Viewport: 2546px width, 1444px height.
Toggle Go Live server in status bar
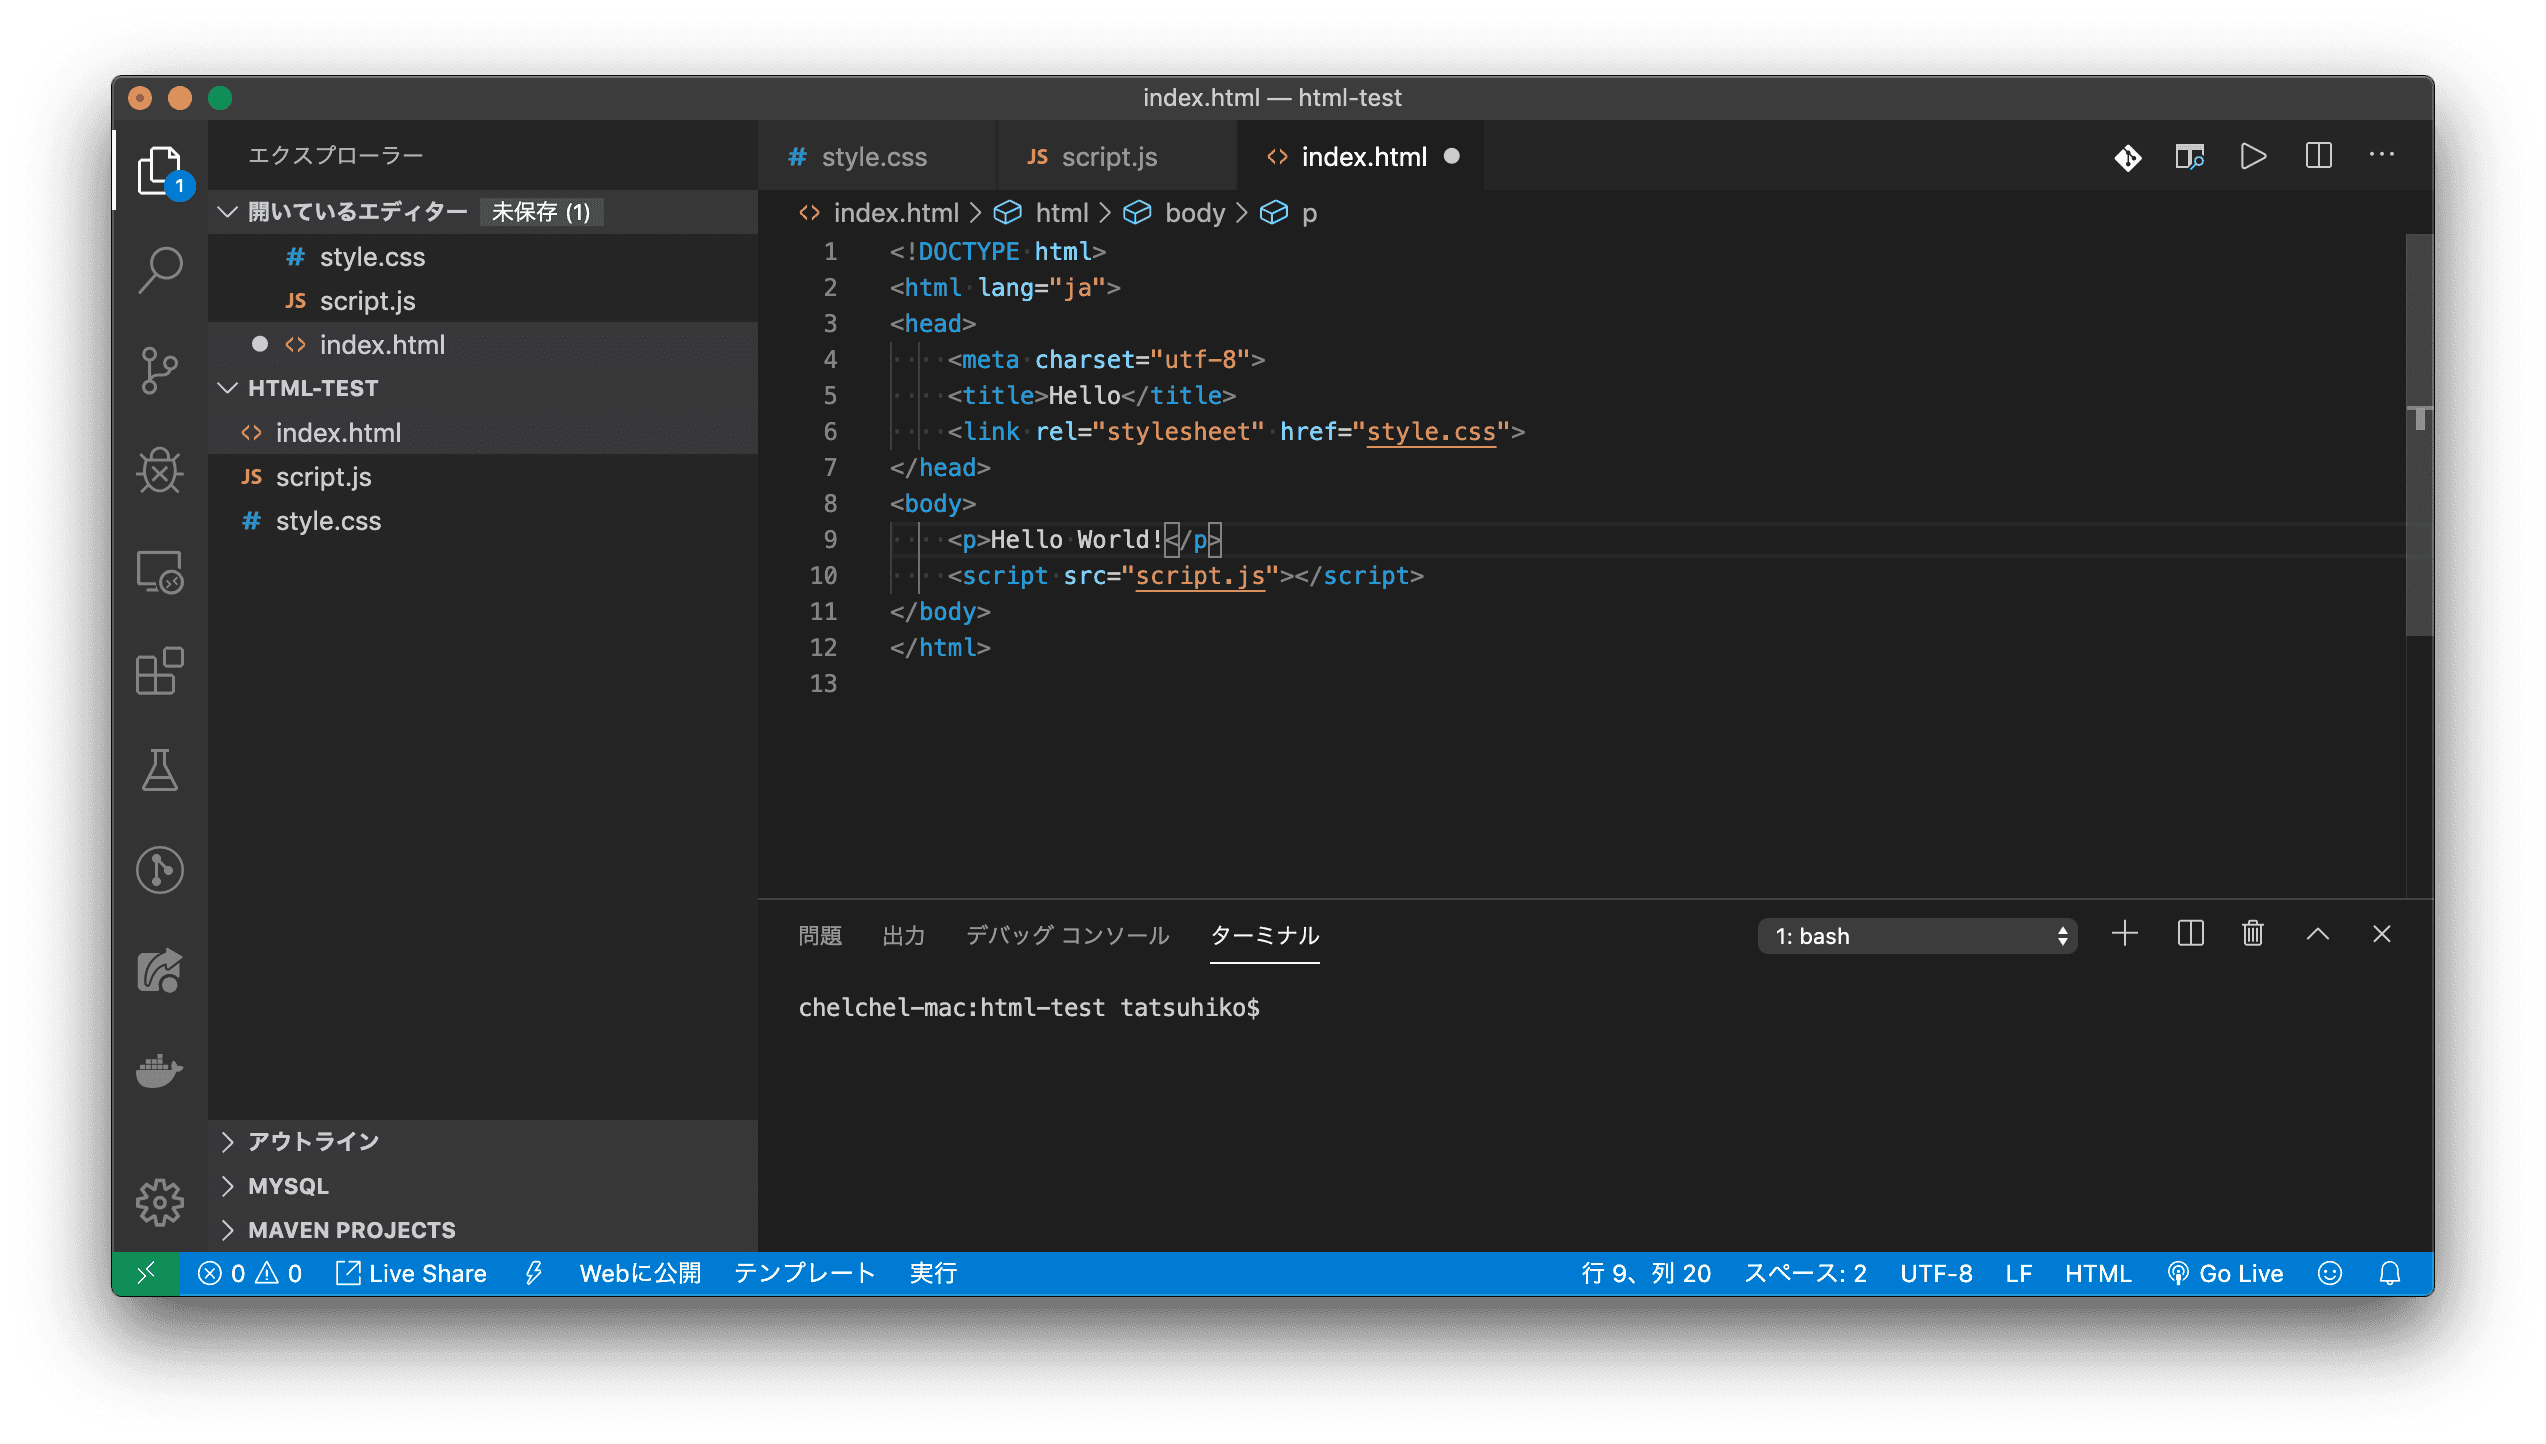(2226, 1273)
